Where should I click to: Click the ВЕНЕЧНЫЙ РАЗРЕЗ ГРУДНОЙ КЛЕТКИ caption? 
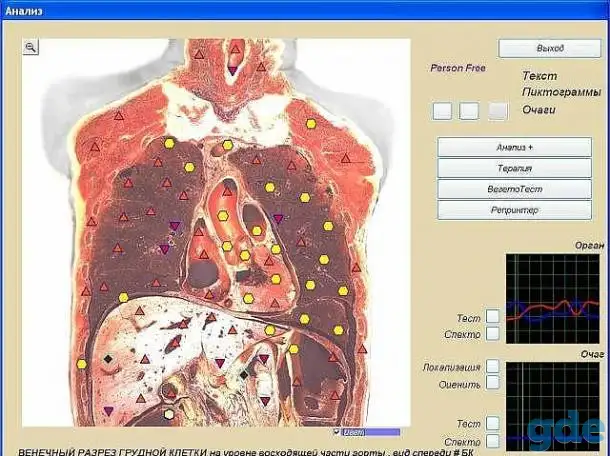[113, 452]
